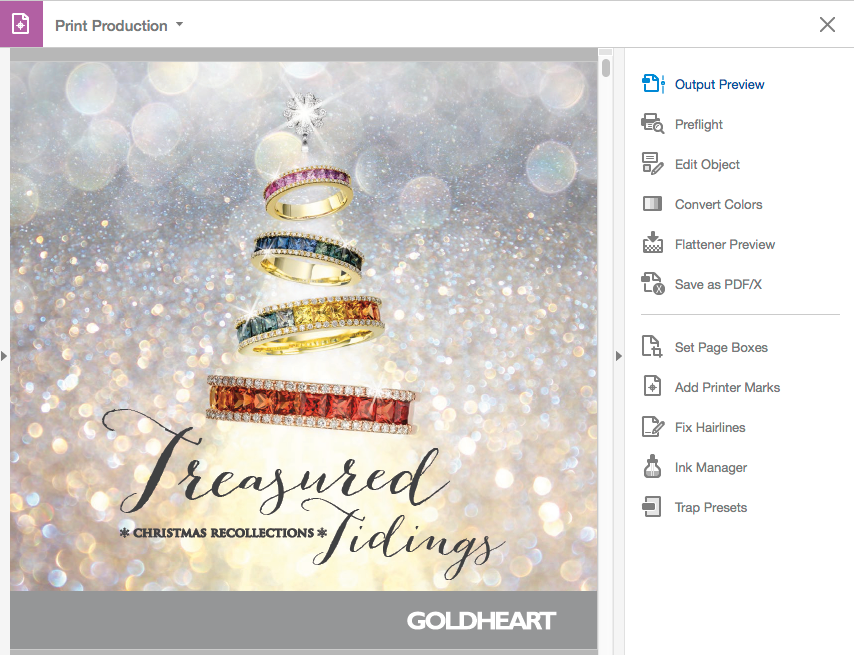Screen dimensions: 854x655
Task: Expand the left navigation pane arrow
Action: coord(4,356)
